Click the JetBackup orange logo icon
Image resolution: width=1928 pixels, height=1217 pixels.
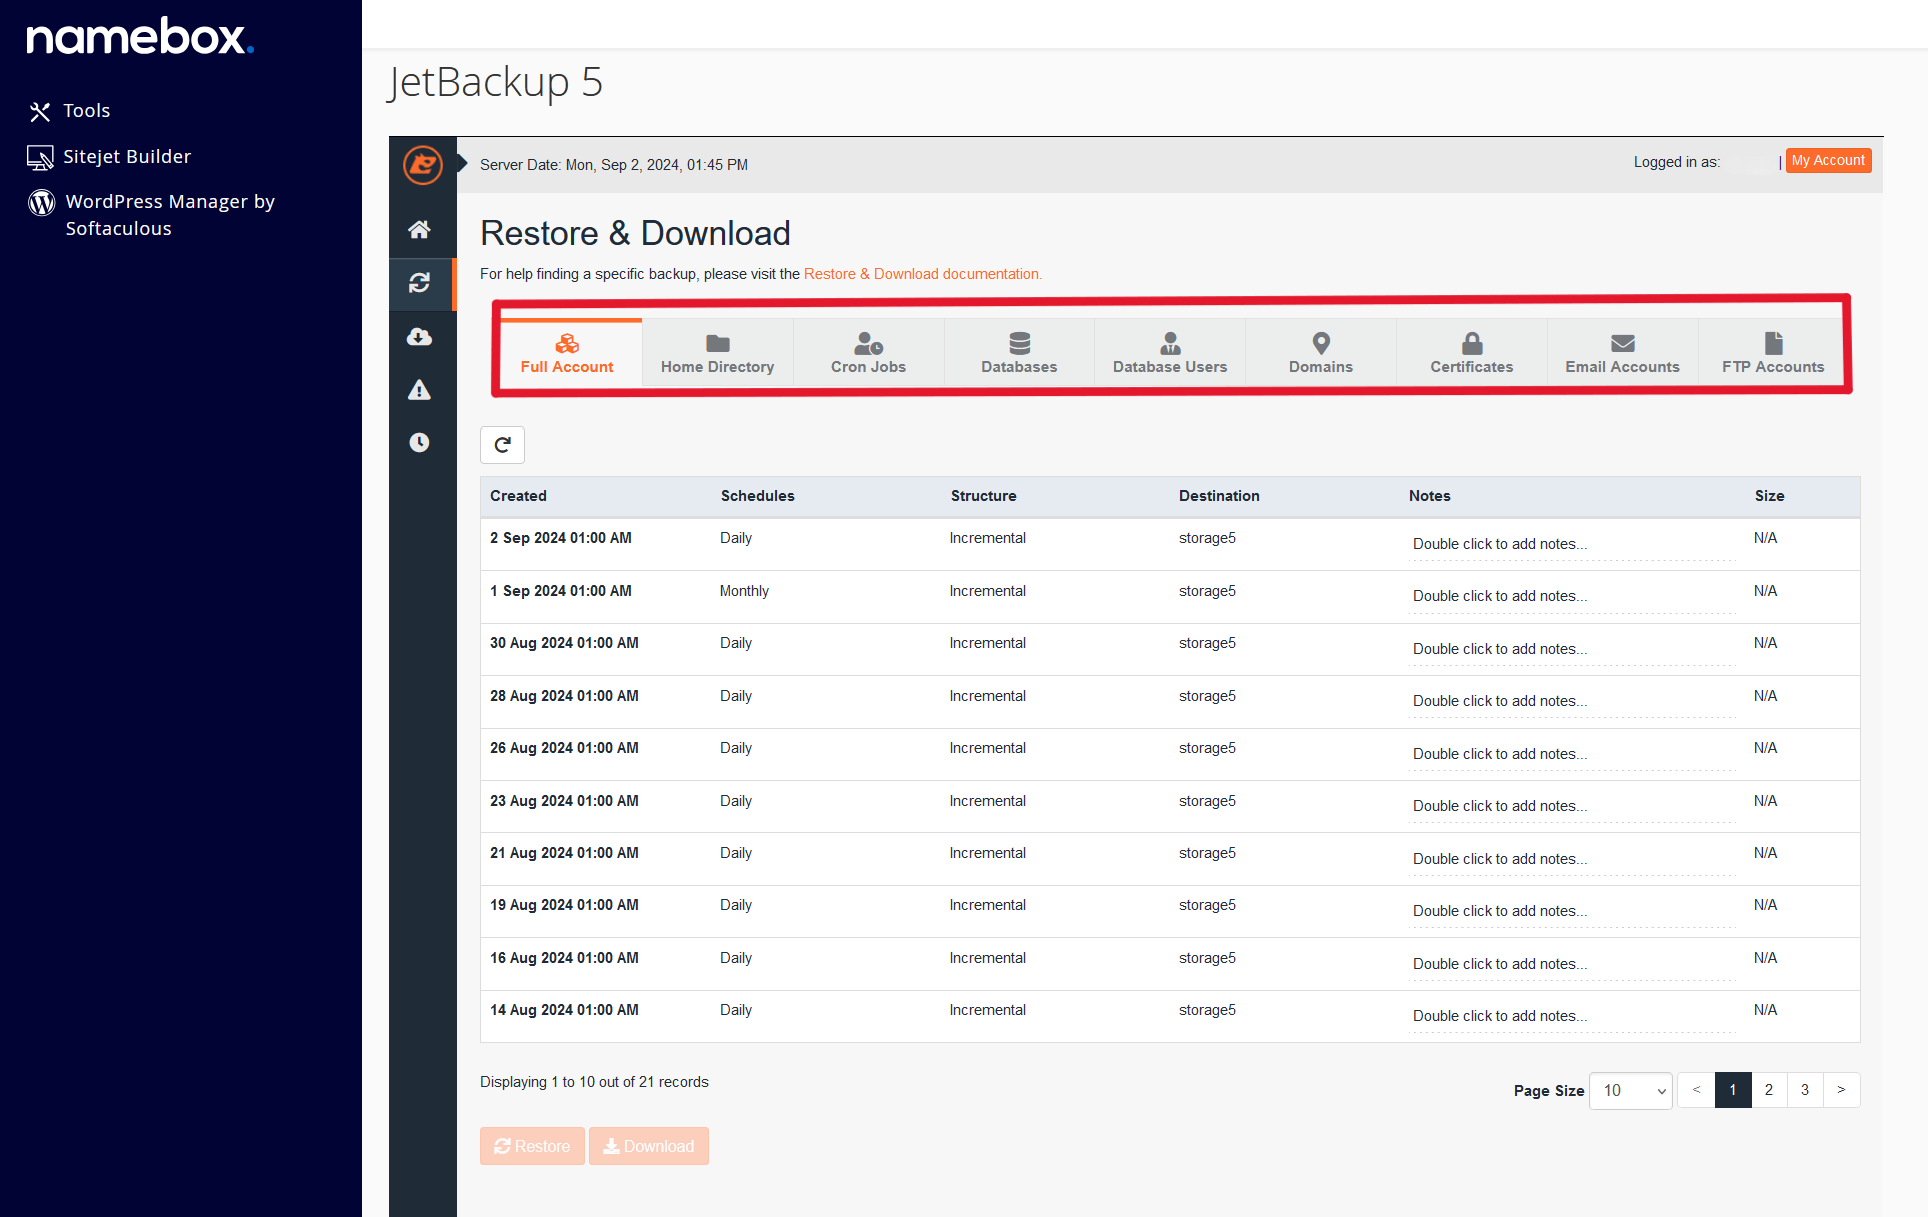point(422,165)
